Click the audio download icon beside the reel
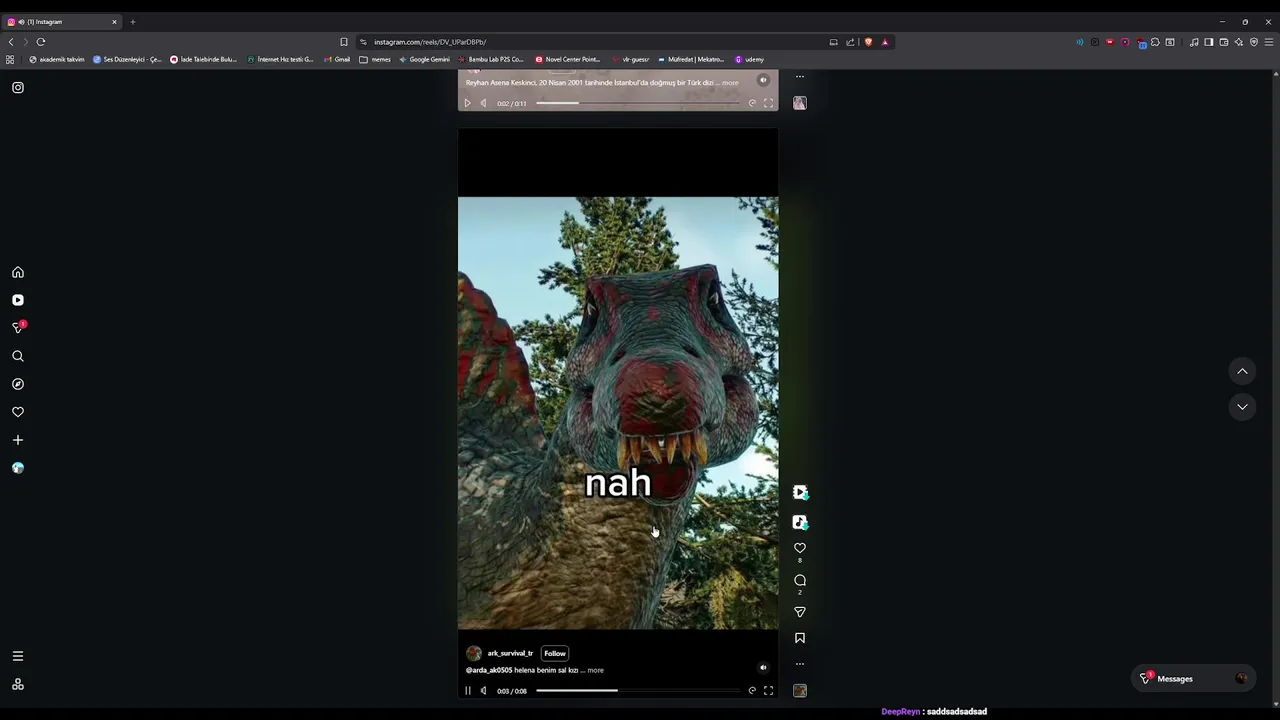This screenshot has width=1280, height=720. pos(800,522)
